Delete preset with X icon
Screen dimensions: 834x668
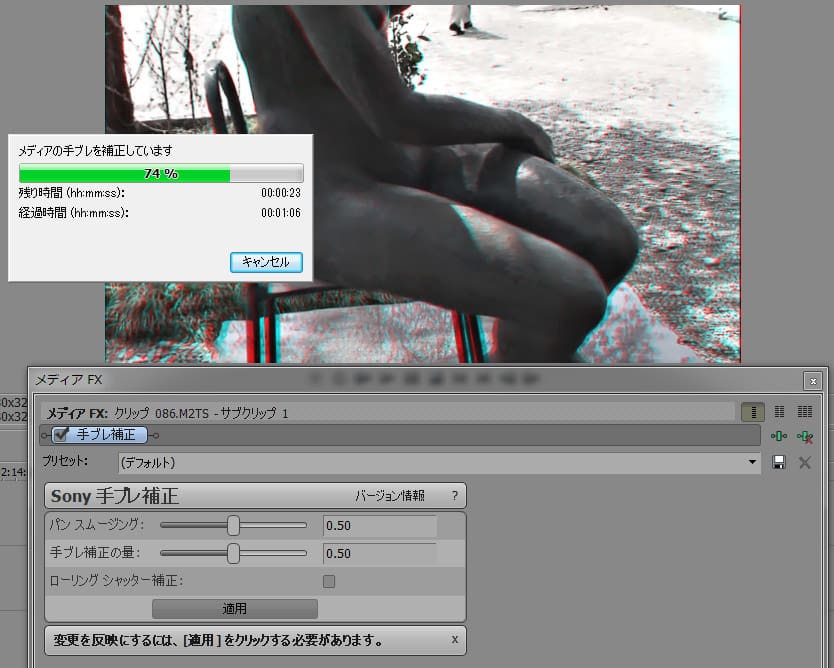(804, 462)
